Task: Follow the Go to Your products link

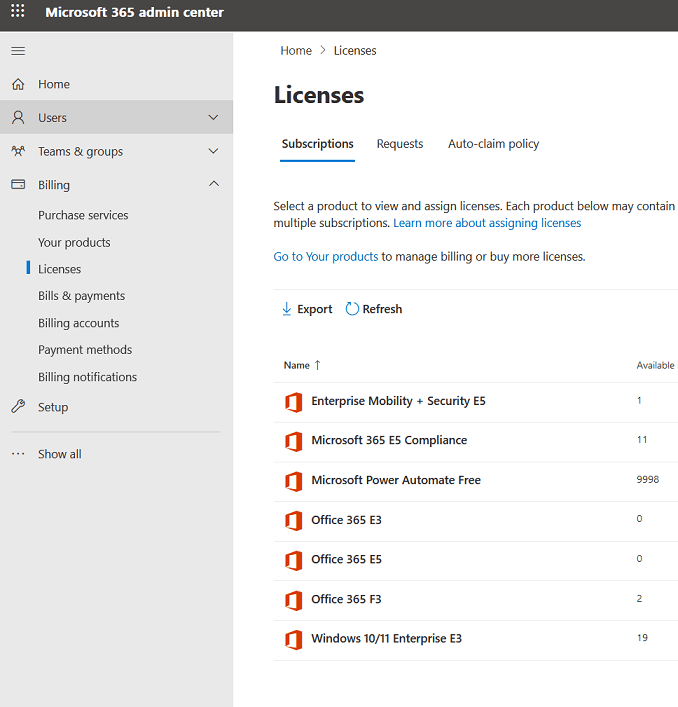Action: (325, 257)
